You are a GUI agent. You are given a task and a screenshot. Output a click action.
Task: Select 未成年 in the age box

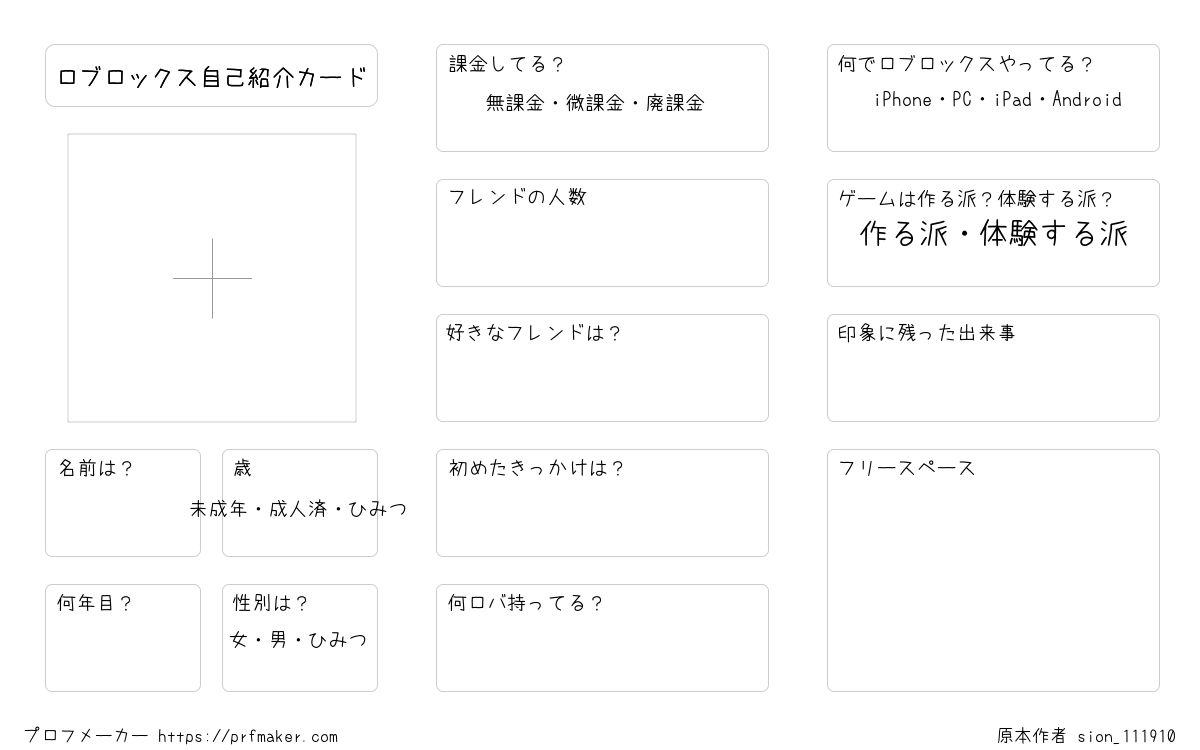(219, 509)
